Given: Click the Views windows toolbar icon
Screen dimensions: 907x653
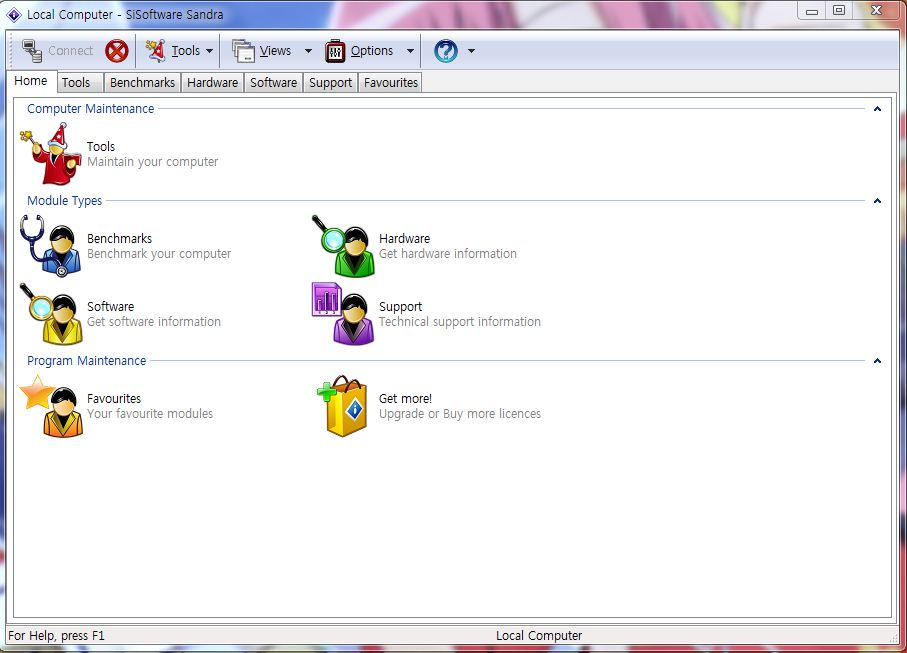Looking at the screenshot, I should click(x=244, y=51).
